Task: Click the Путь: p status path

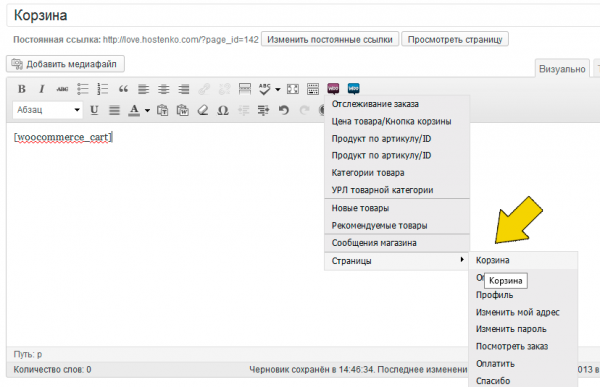Action: tap(28, 354)
